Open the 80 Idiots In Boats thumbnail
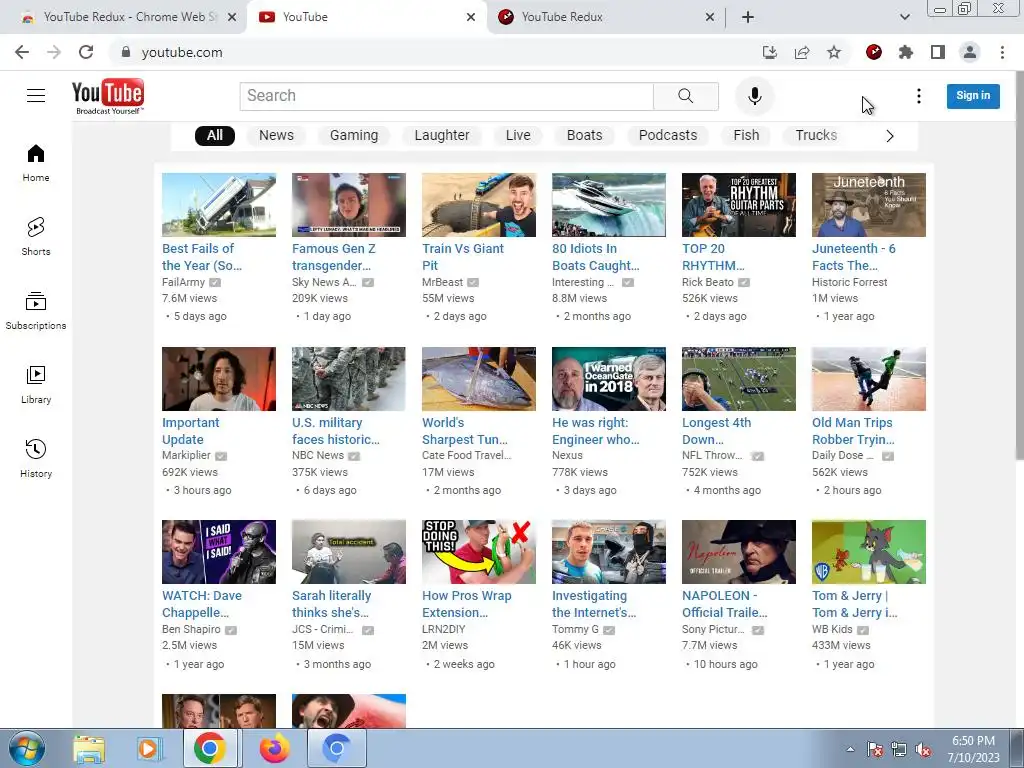This screenshot has height=768, width=1024. 609,204
